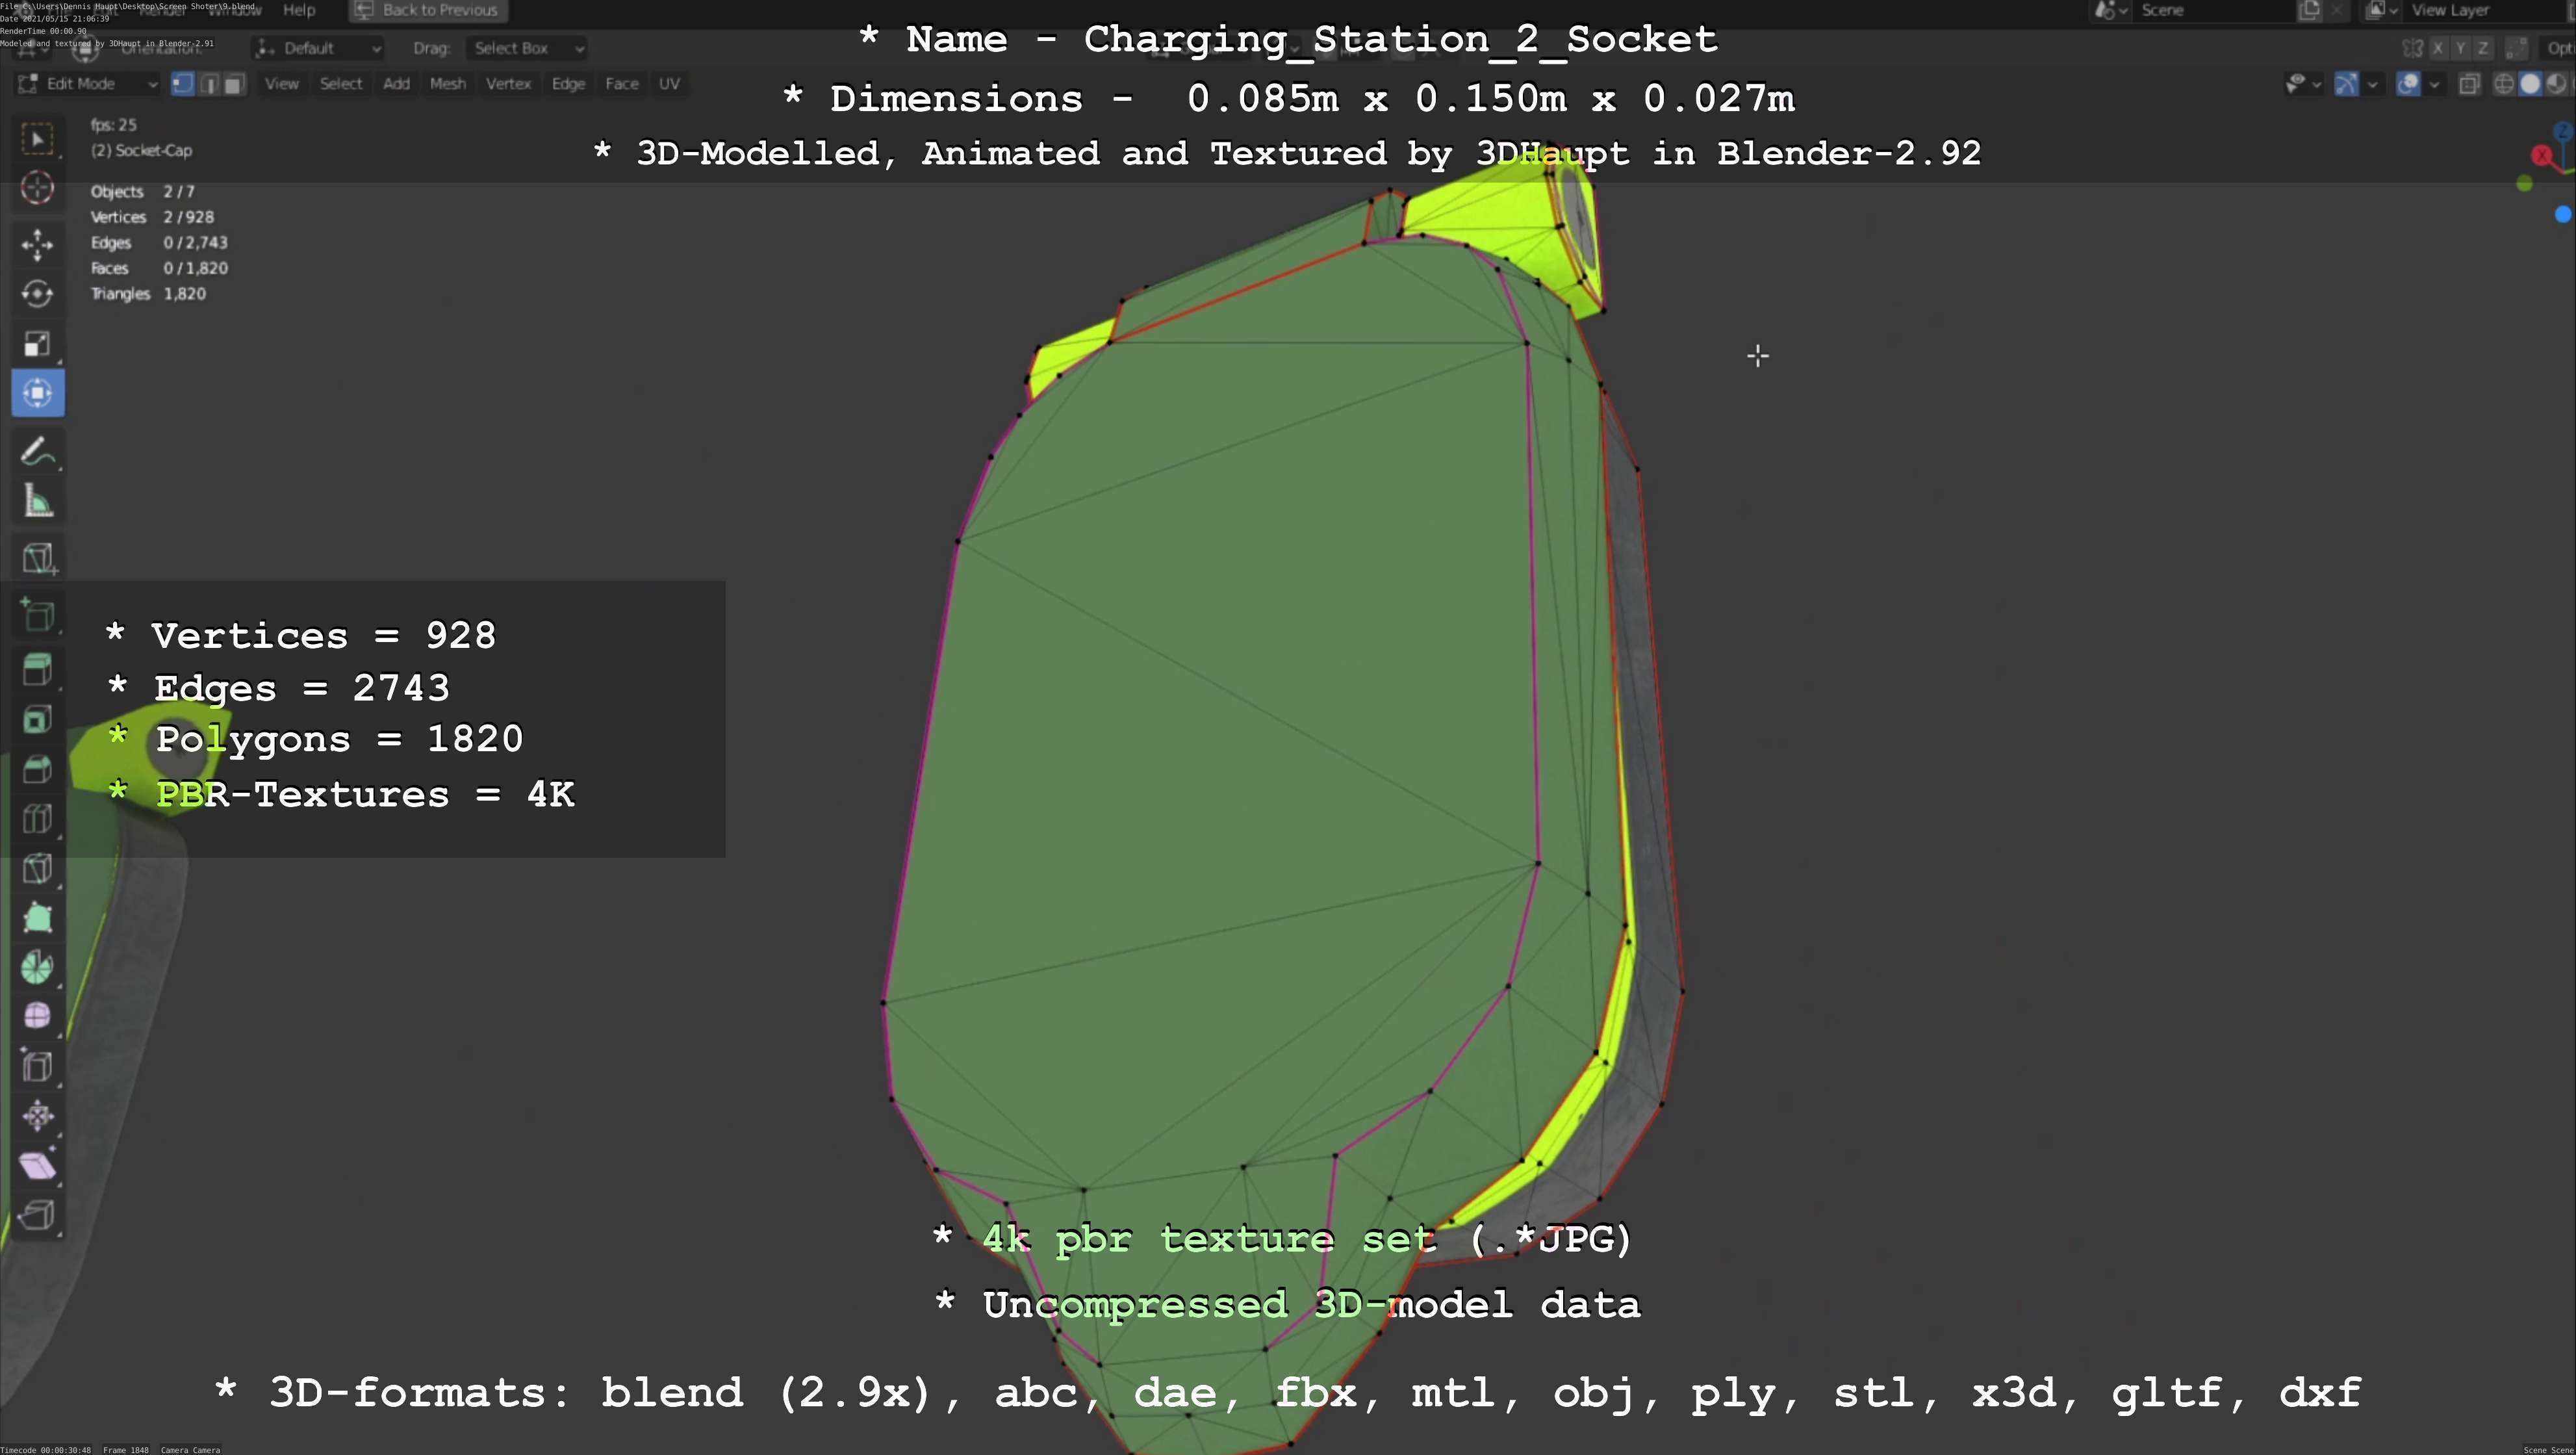The height and width of the screenshot is (1455, 2576).
Task: Select the Annotate pencil tool
Action: pyautogui.click(x=37, y=452)
